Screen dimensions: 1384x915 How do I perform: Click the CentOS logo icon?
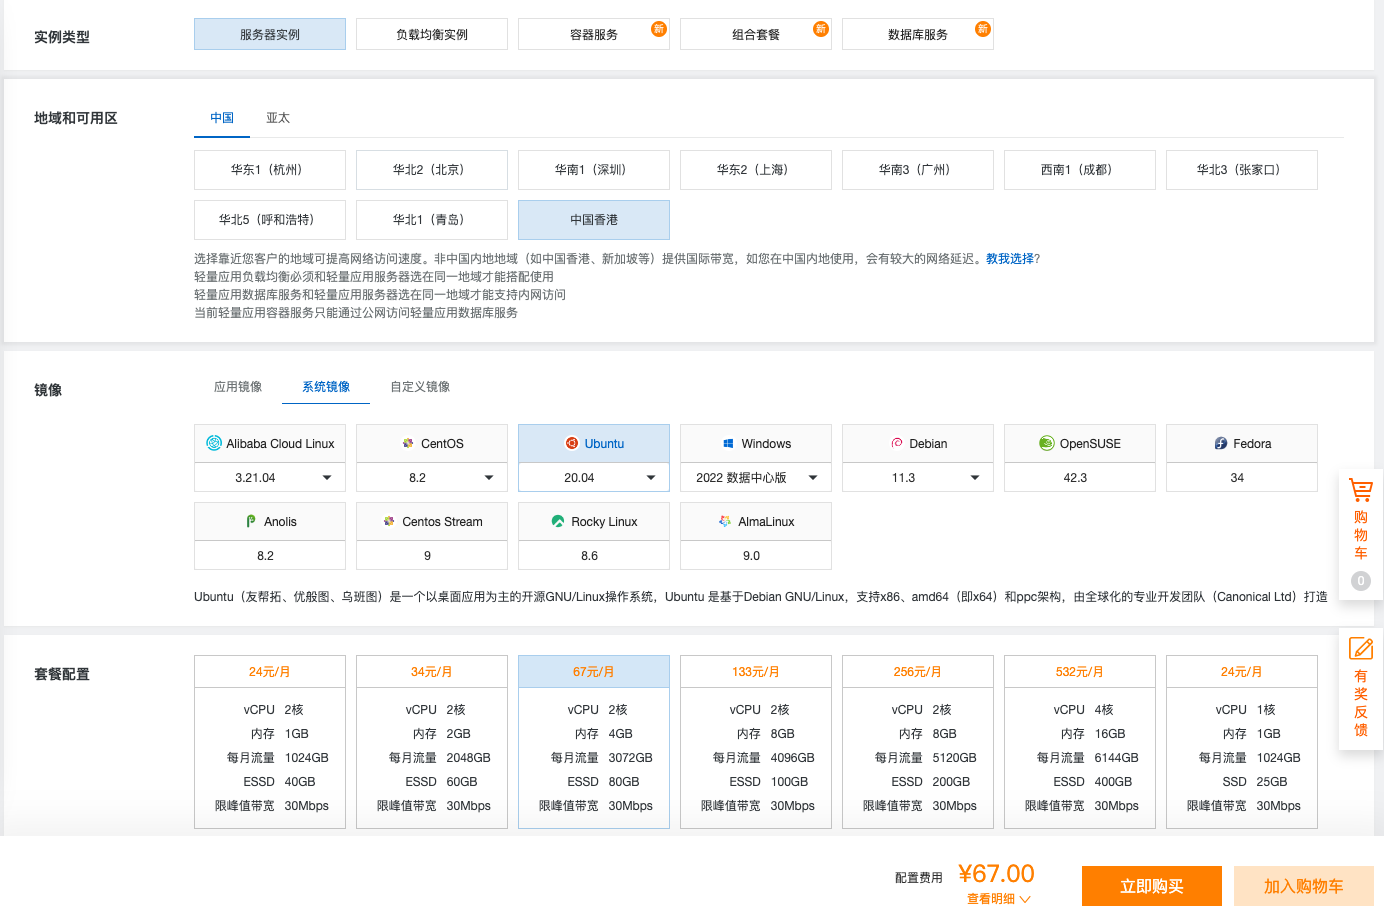(x=408, y=443)
